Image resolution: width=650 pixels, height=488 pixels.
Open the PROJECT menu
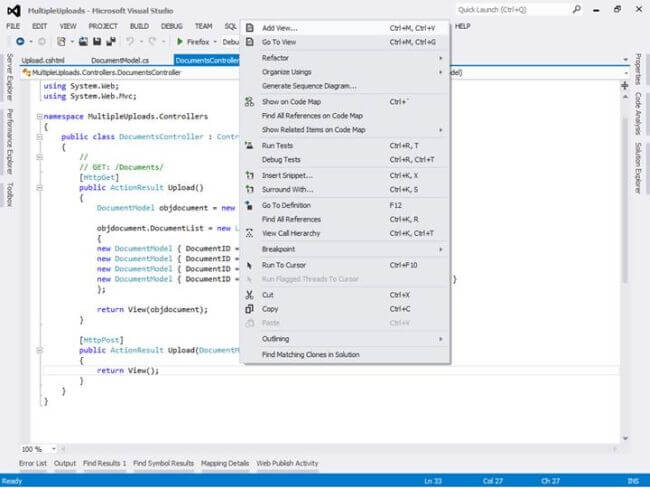103,26
